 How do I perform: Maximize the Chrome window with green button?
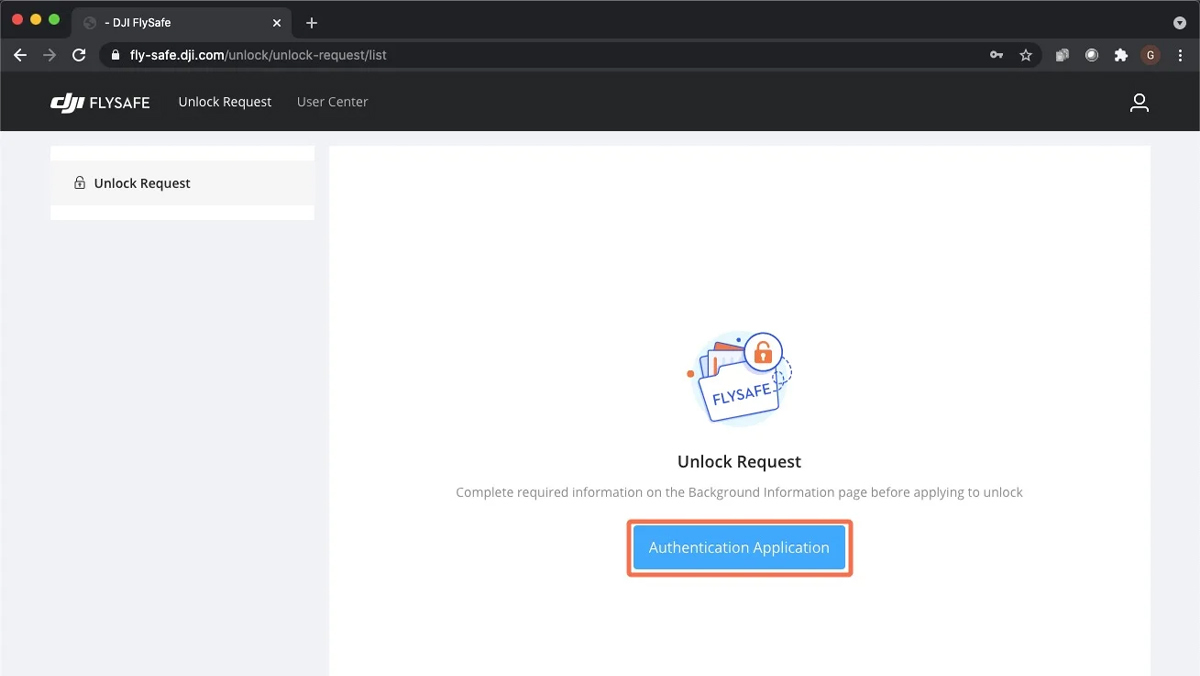55,20
